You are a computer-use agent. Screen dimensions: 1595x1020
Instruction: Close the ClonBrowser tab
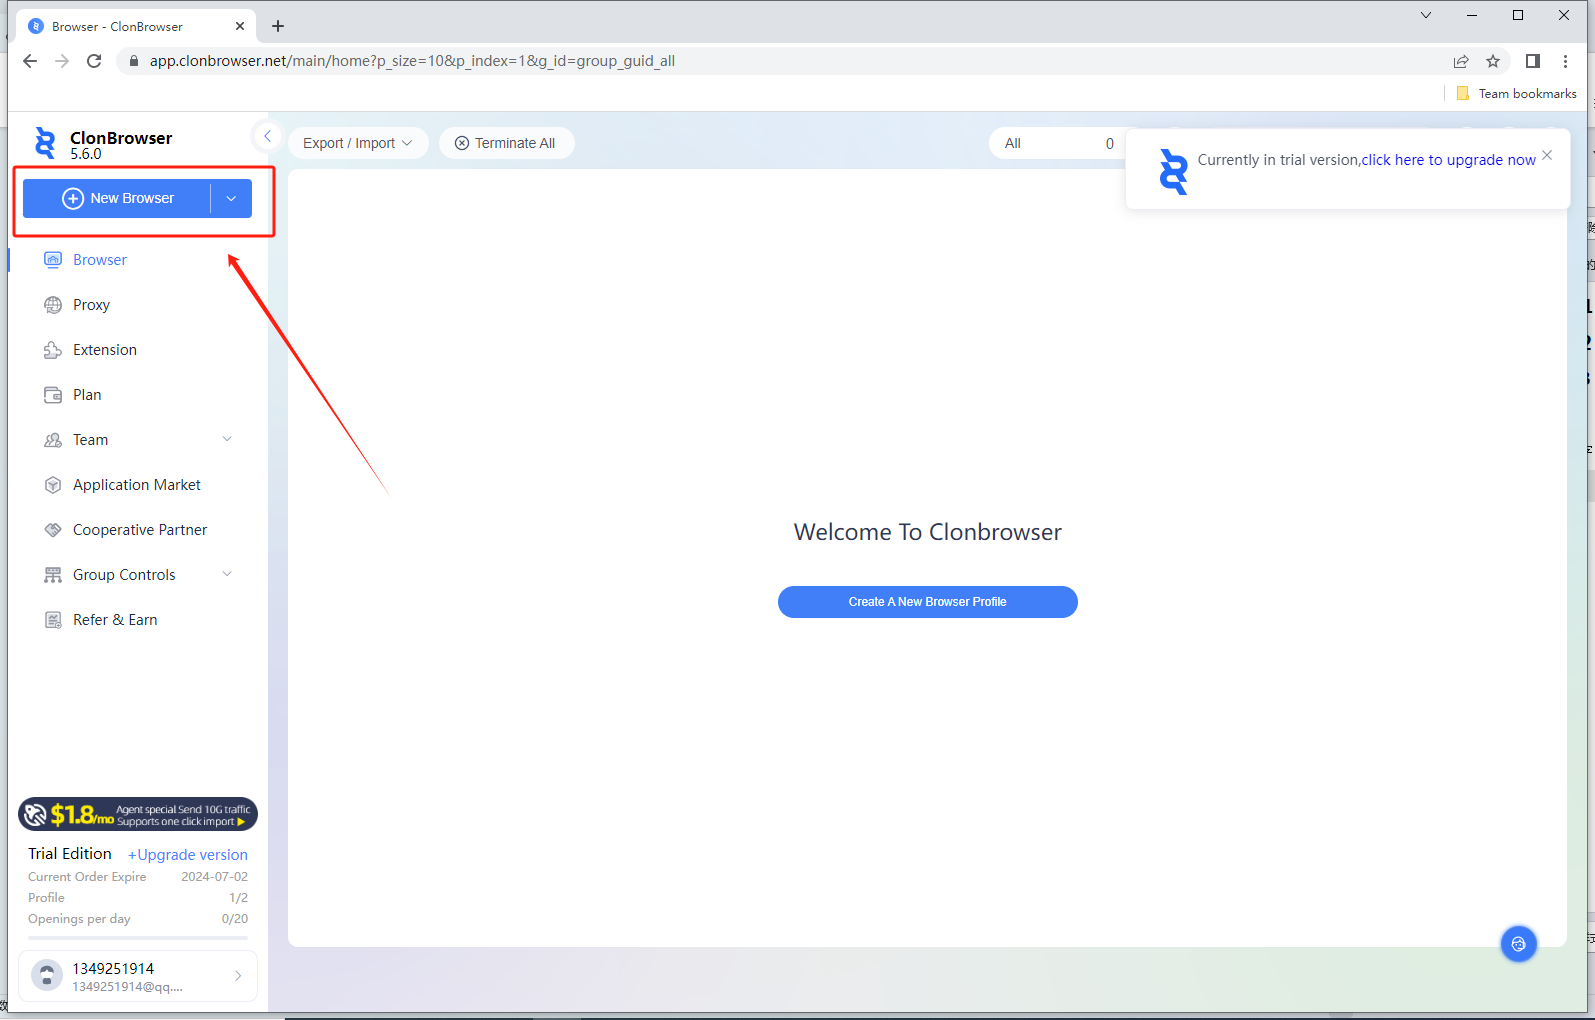(240, 26)
